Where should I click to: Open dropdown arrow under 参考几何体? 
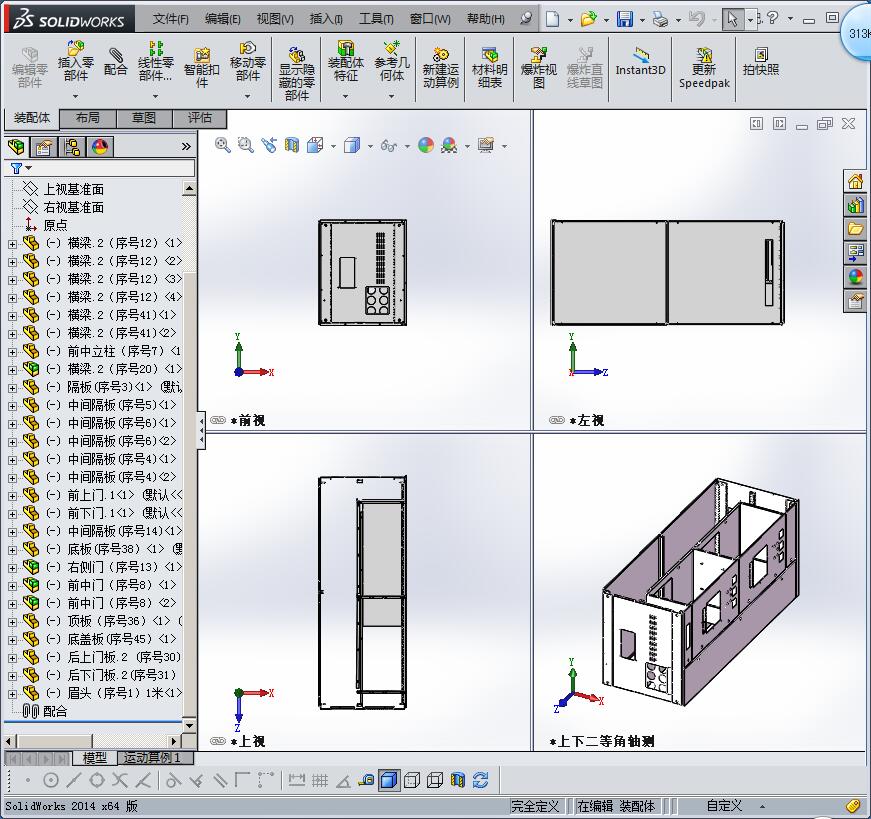pyautogui.click(x=392, y=96)
